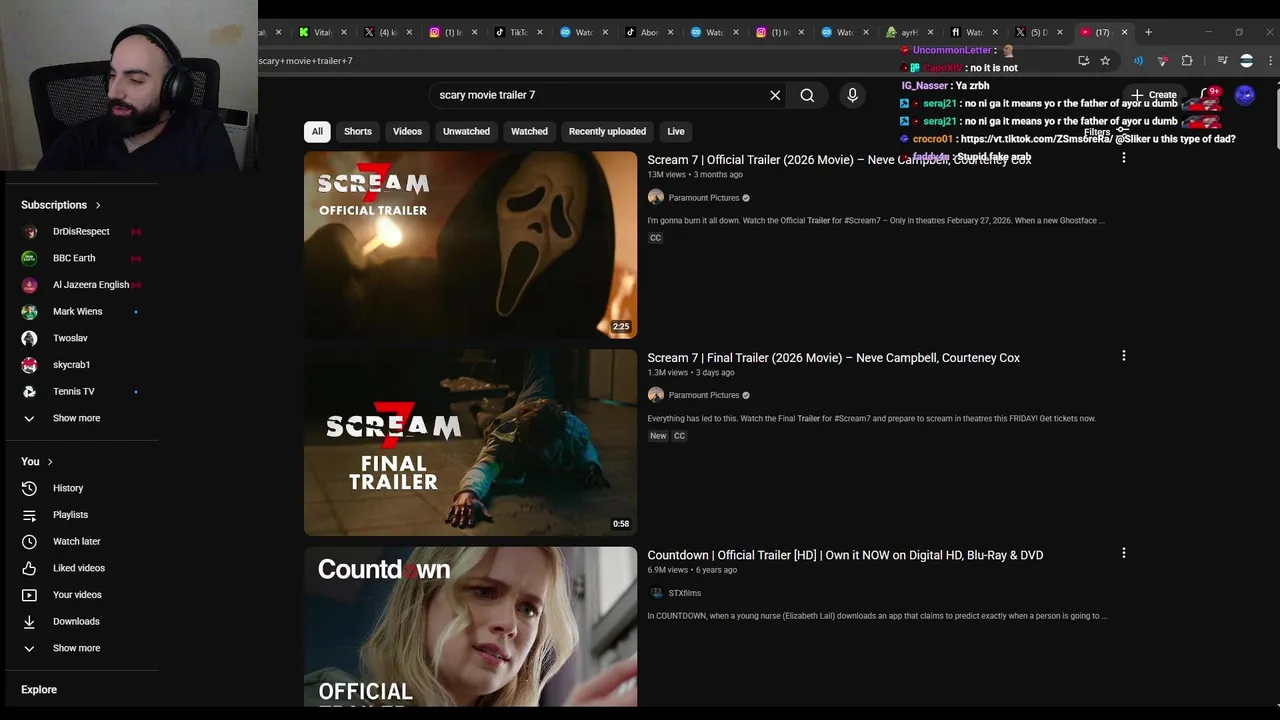Click install/cast icon in address bar

tap(1083, 61)
